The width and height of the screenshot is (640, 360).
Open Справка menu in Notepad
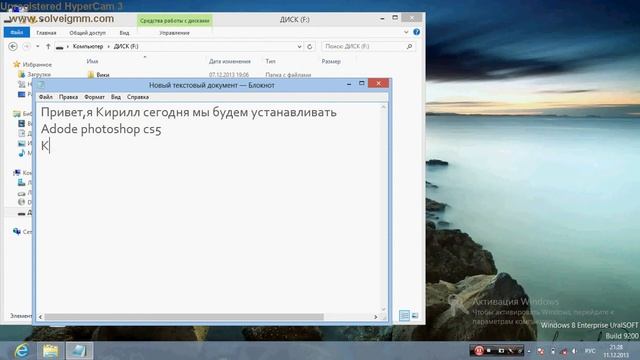pos(138,97)
